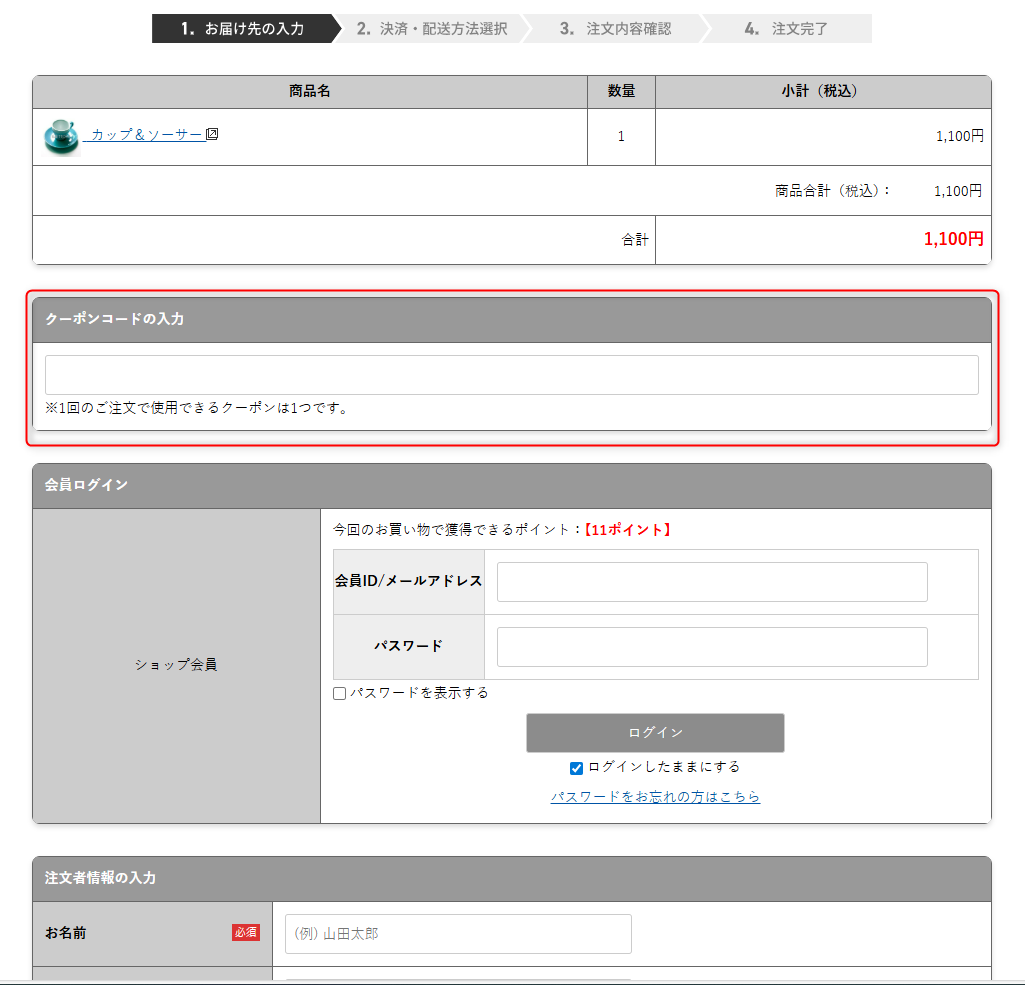Click the red total price 1,100円
The image size is (1025, 985).
click(x=953, y=239)
